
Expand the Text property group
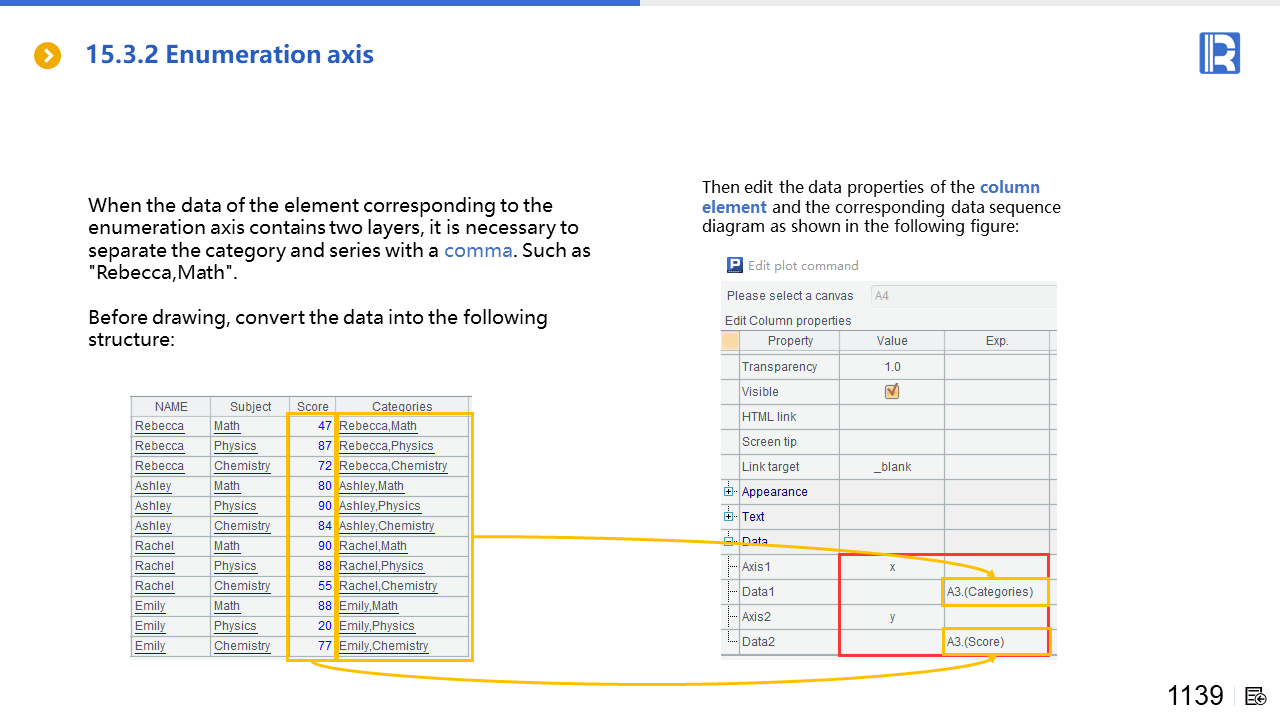(x=730, y=517)
